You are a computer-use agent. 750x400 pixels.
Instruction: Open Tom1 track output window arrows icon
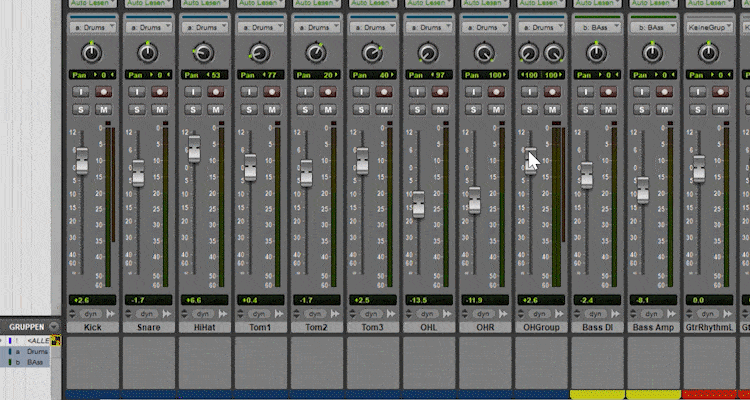pos(279,314)
